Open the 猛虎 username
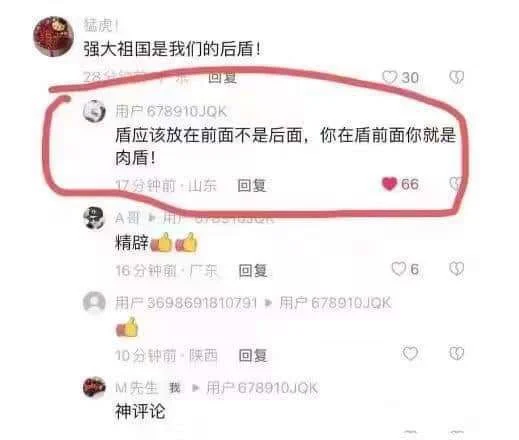This screenshot has height=440, width=519. pyautogui.click(x=101, y=25)
